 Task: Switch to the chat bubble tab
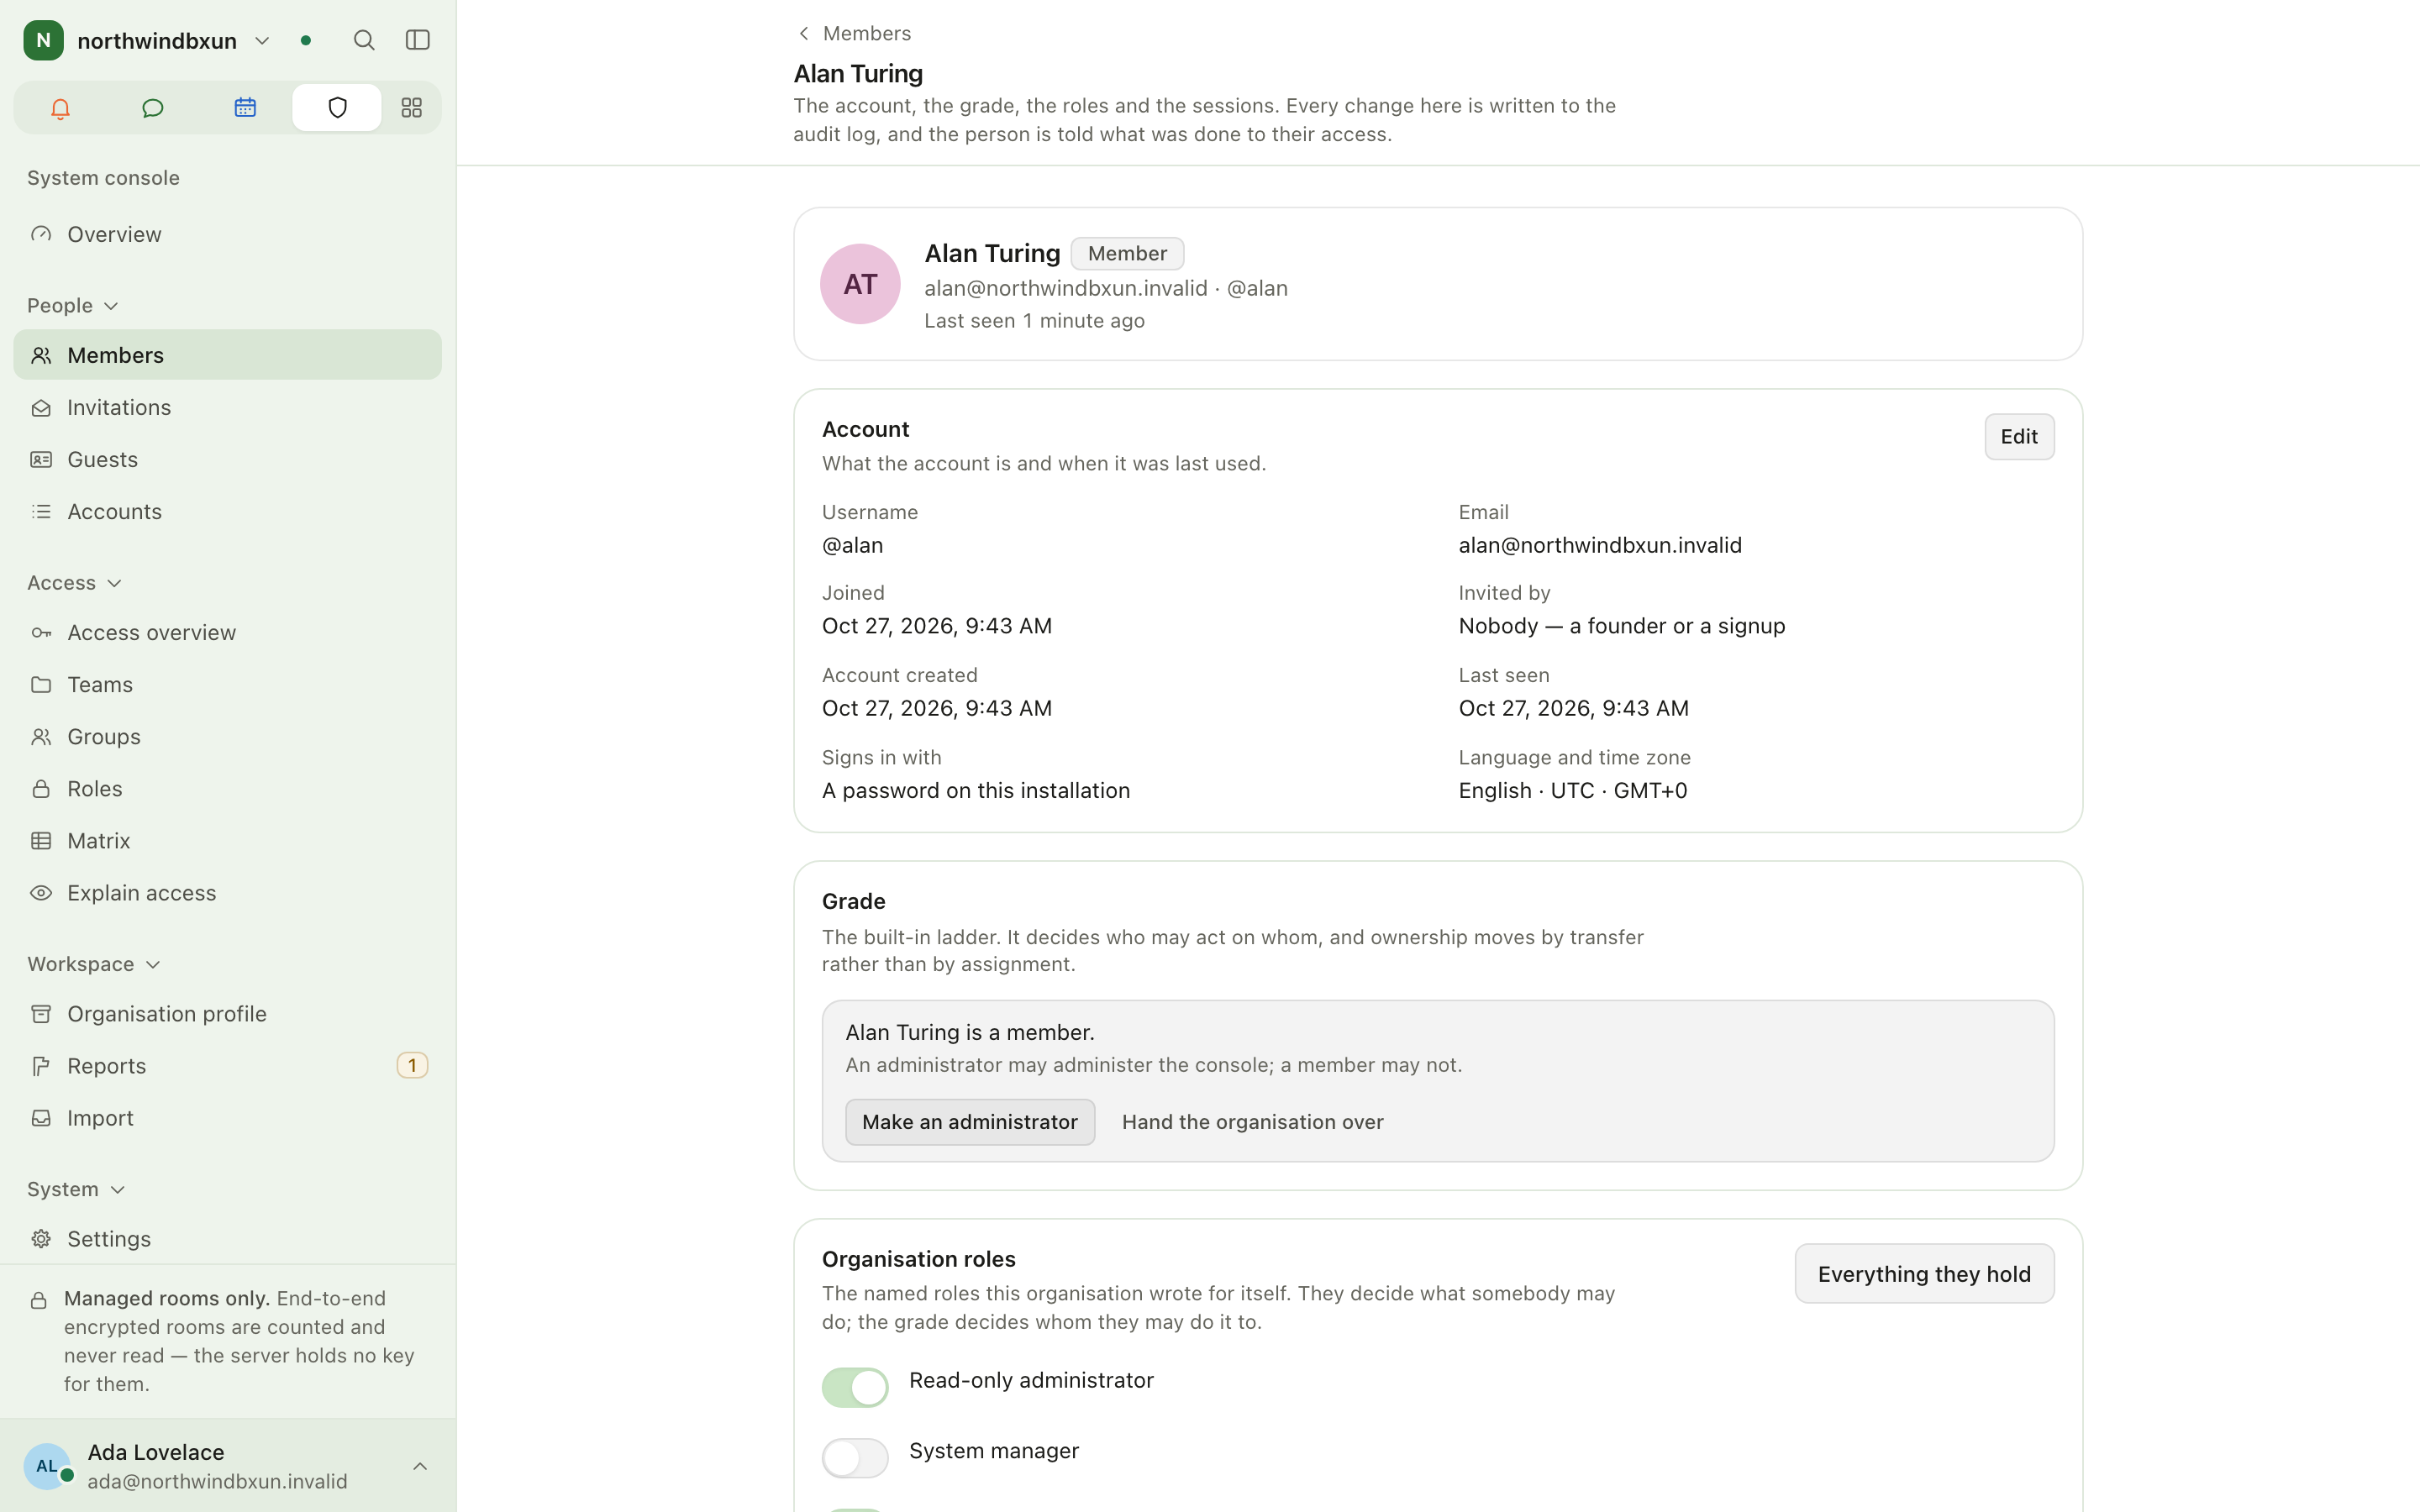point(152,108)
